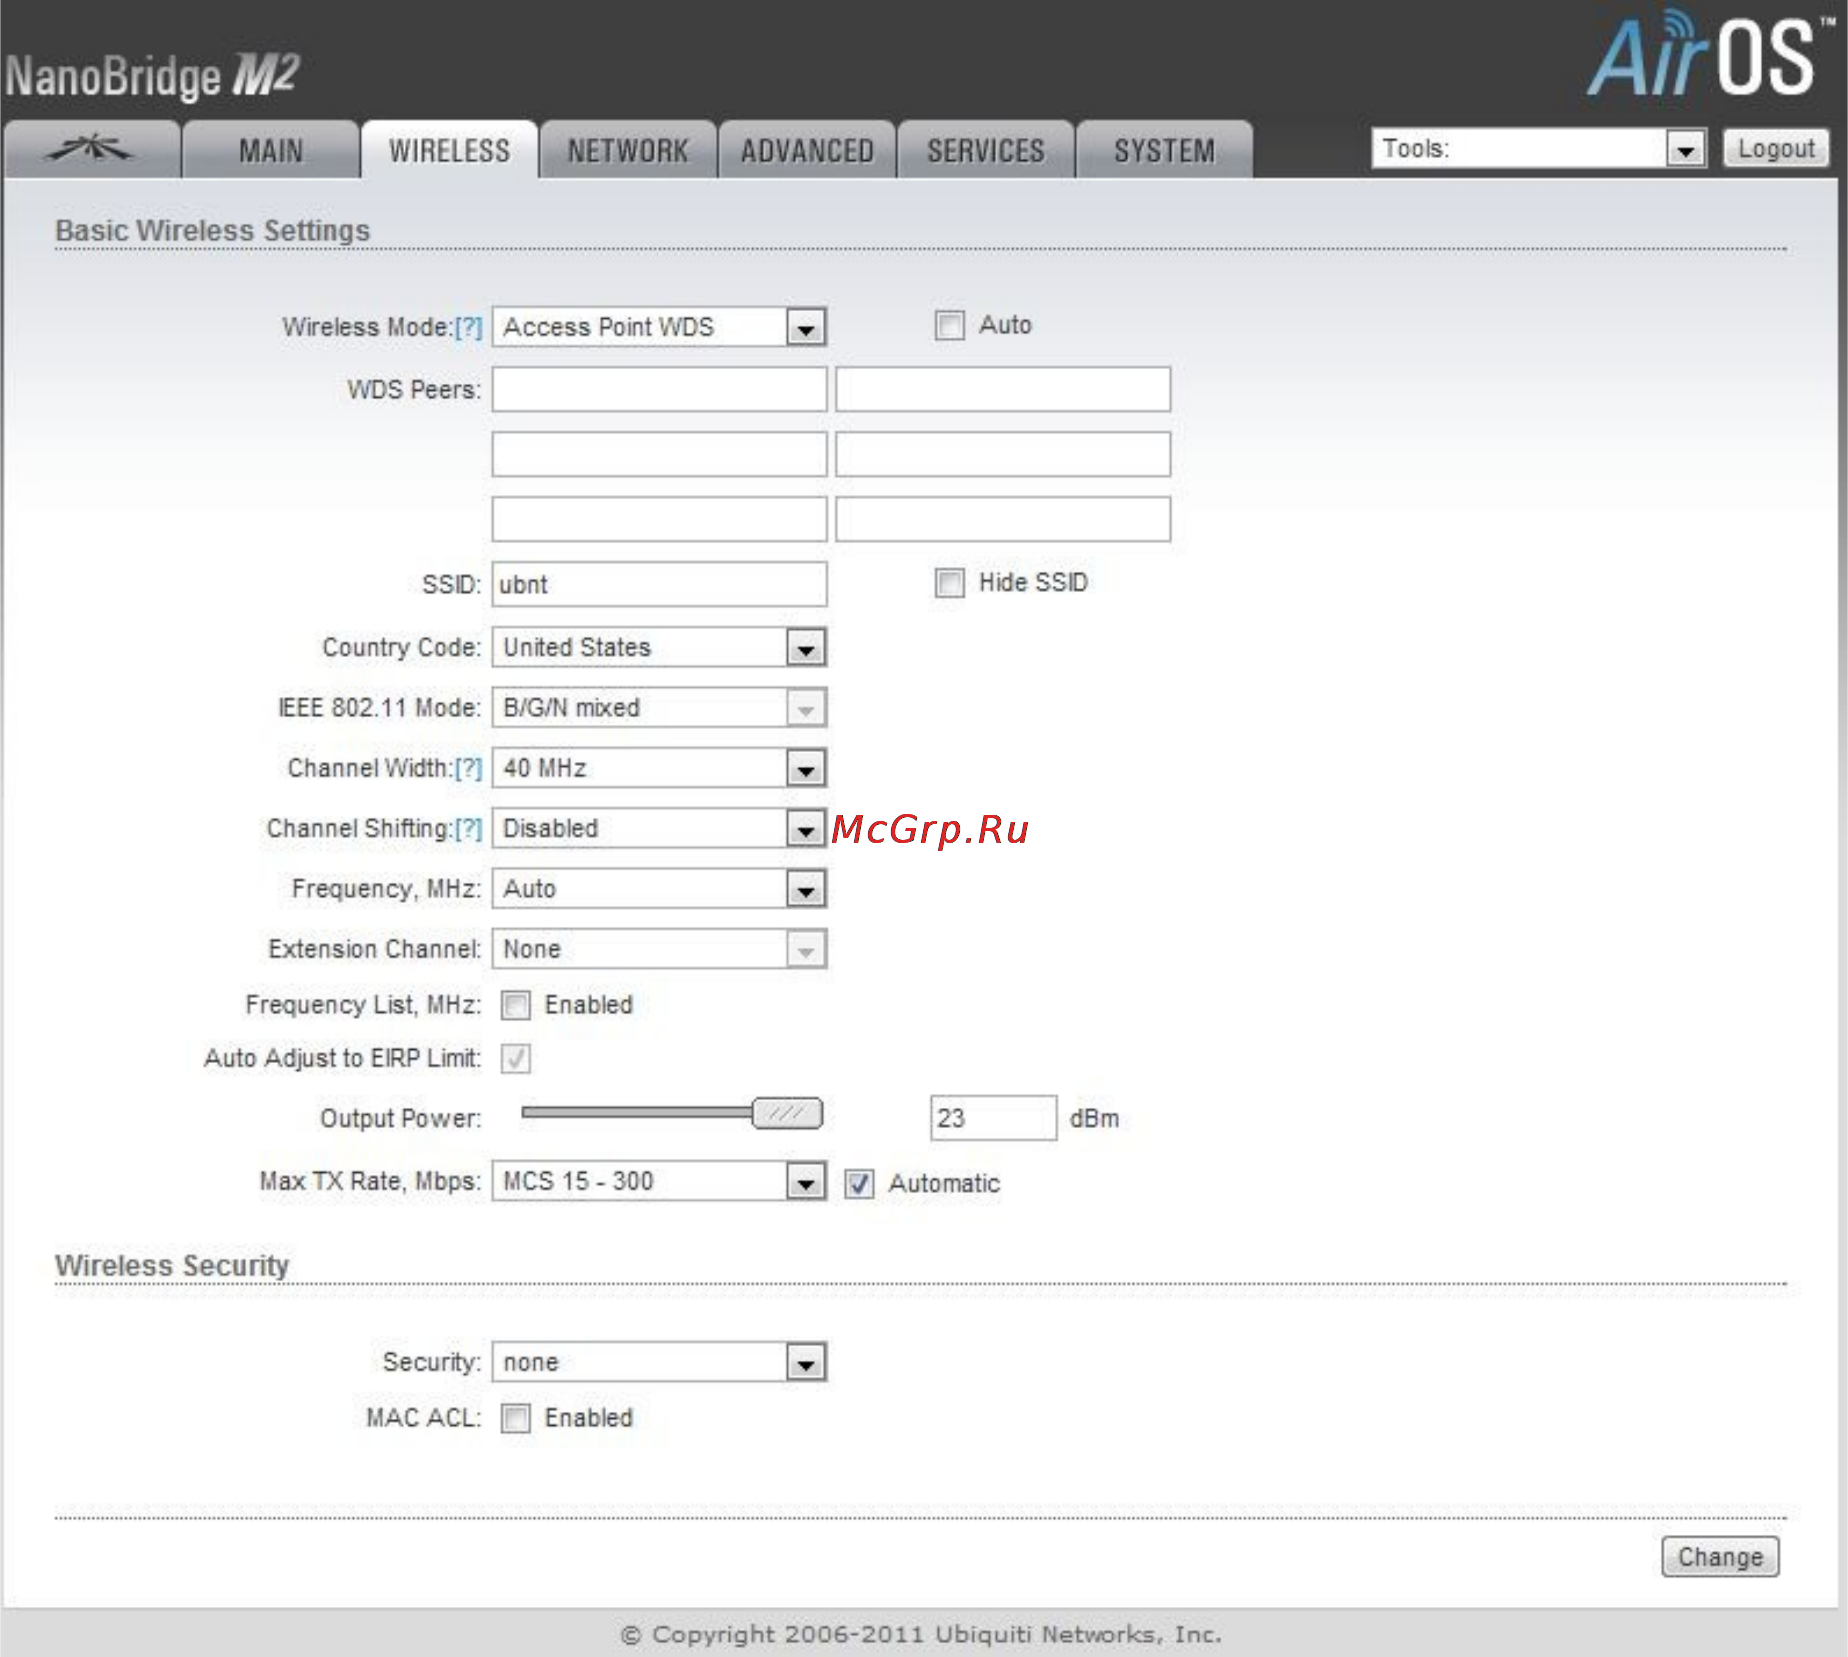
Task: Enable the MAC ACL checkbox
Action: pos(516,1419)
